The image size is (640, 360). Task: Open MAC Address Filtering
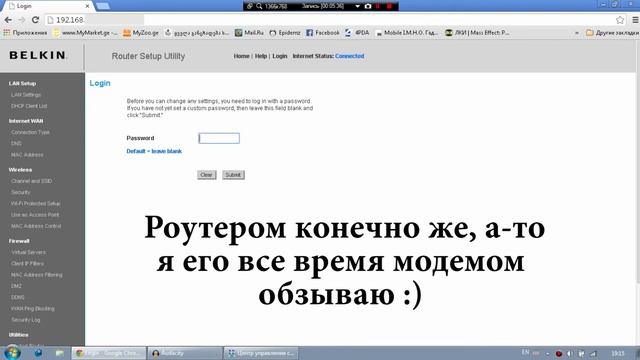coord(37,275)
